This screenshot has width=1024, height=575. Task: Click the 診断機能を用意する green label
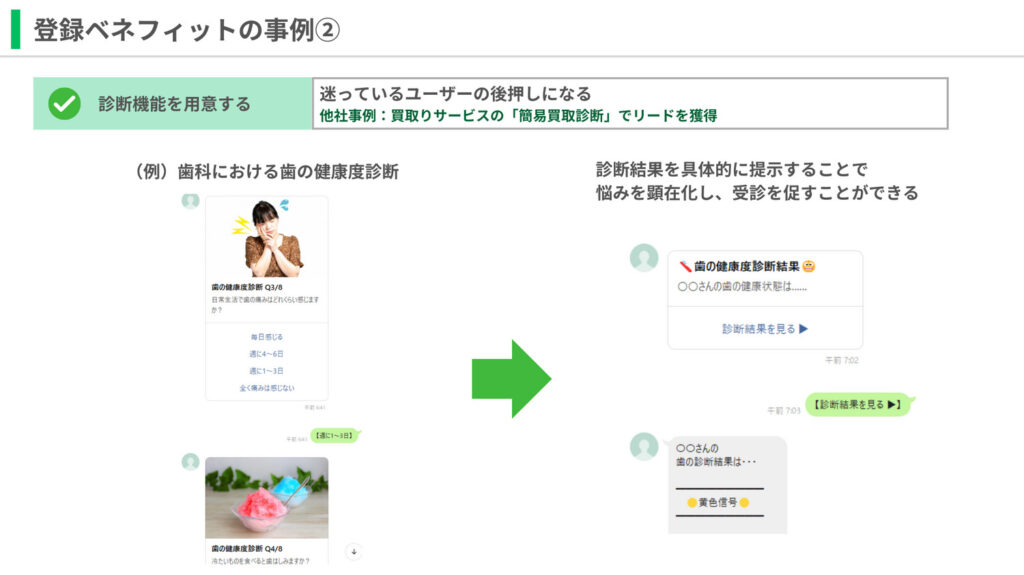point(174,104)
